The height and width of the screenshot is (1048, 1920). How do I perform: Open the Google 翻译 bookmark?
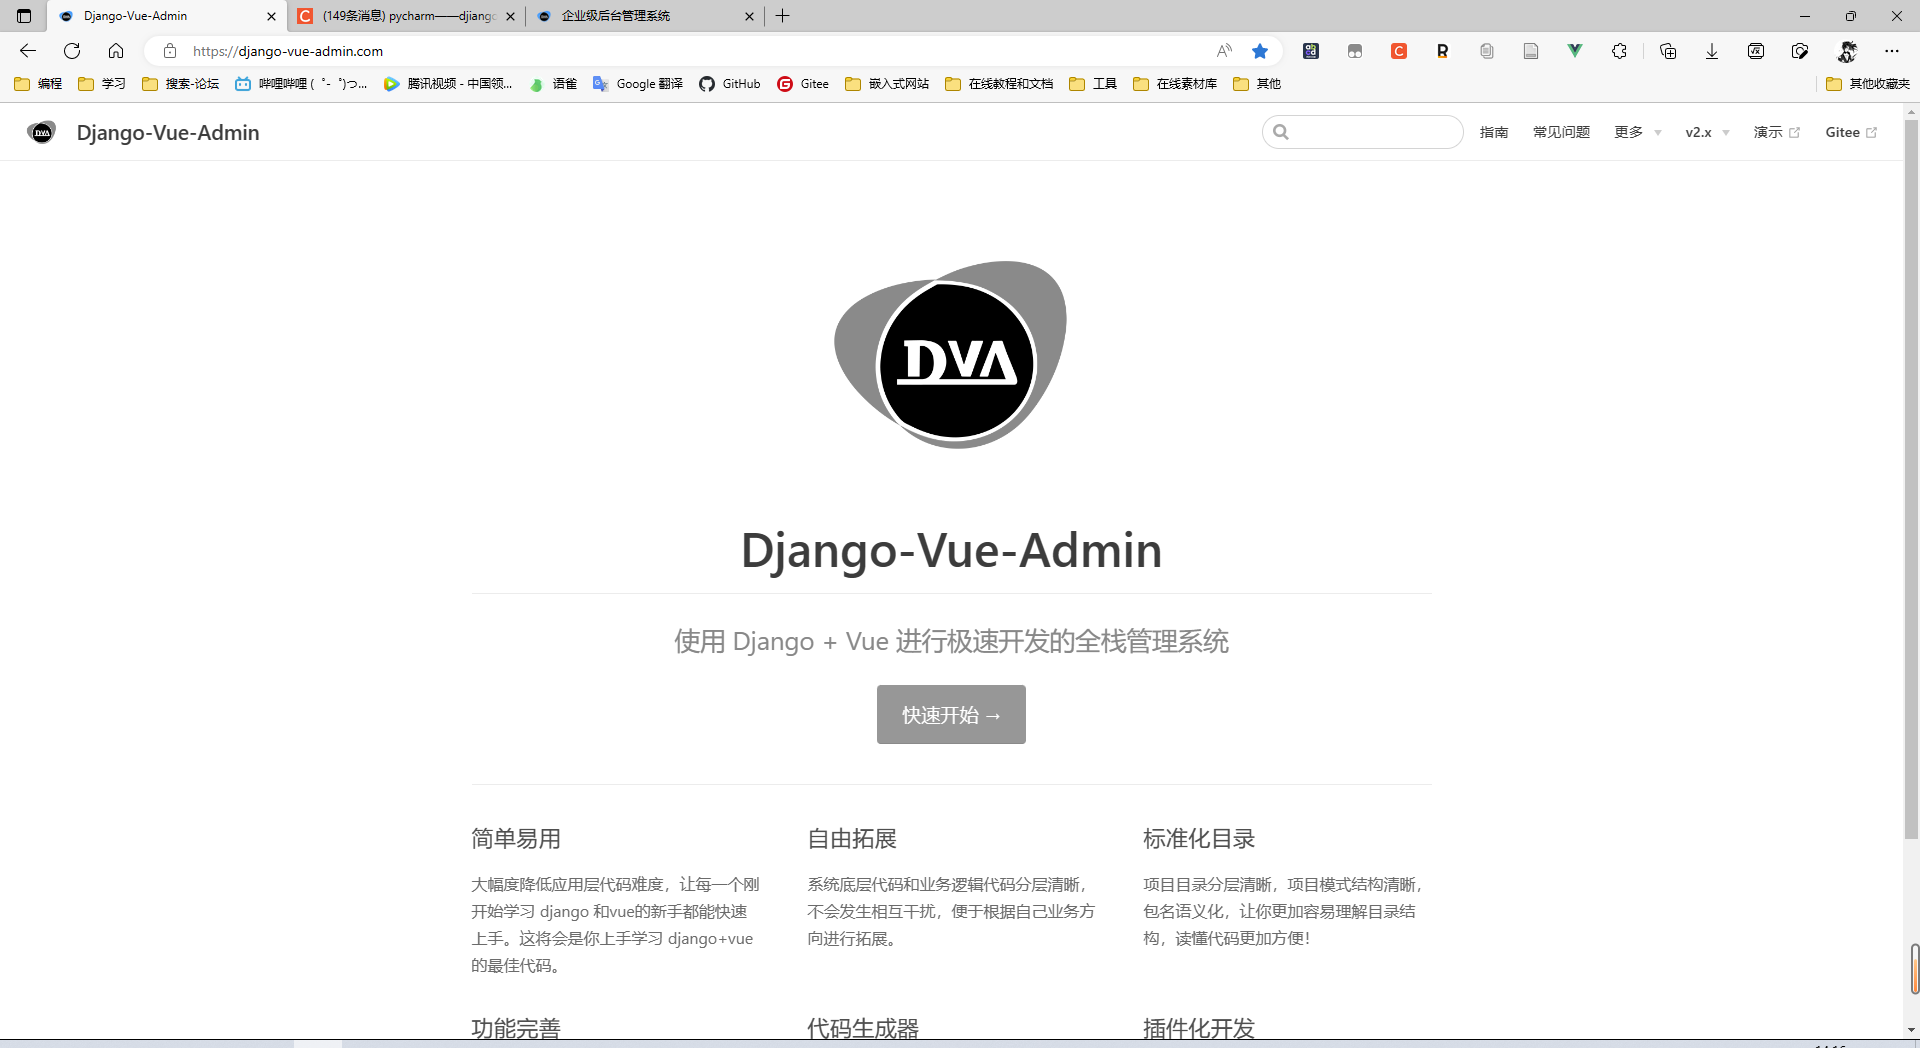pos(637,84)
